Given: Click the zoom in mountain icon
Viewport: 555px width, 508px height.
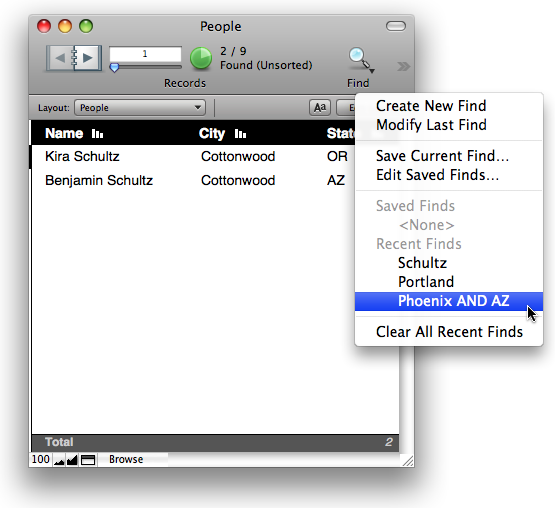Looking at the screenshot, I should (72, 460).
